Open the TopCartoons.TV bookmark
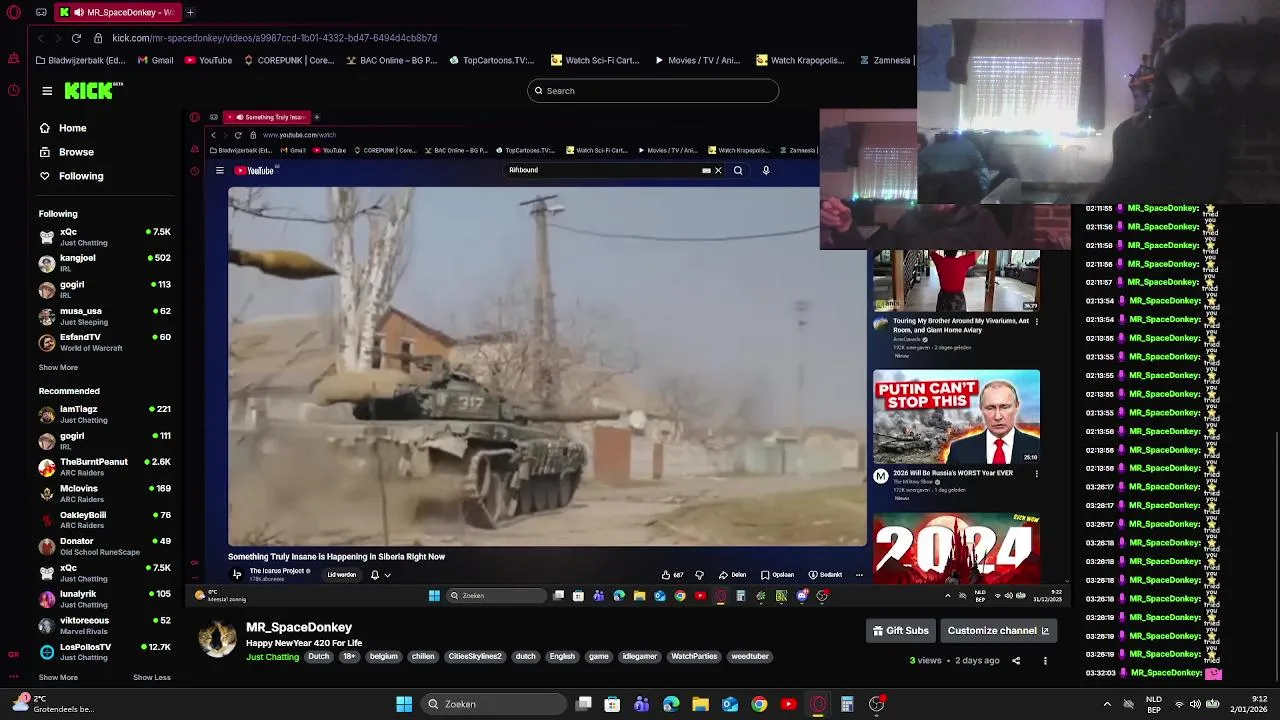 click(491, 60)
